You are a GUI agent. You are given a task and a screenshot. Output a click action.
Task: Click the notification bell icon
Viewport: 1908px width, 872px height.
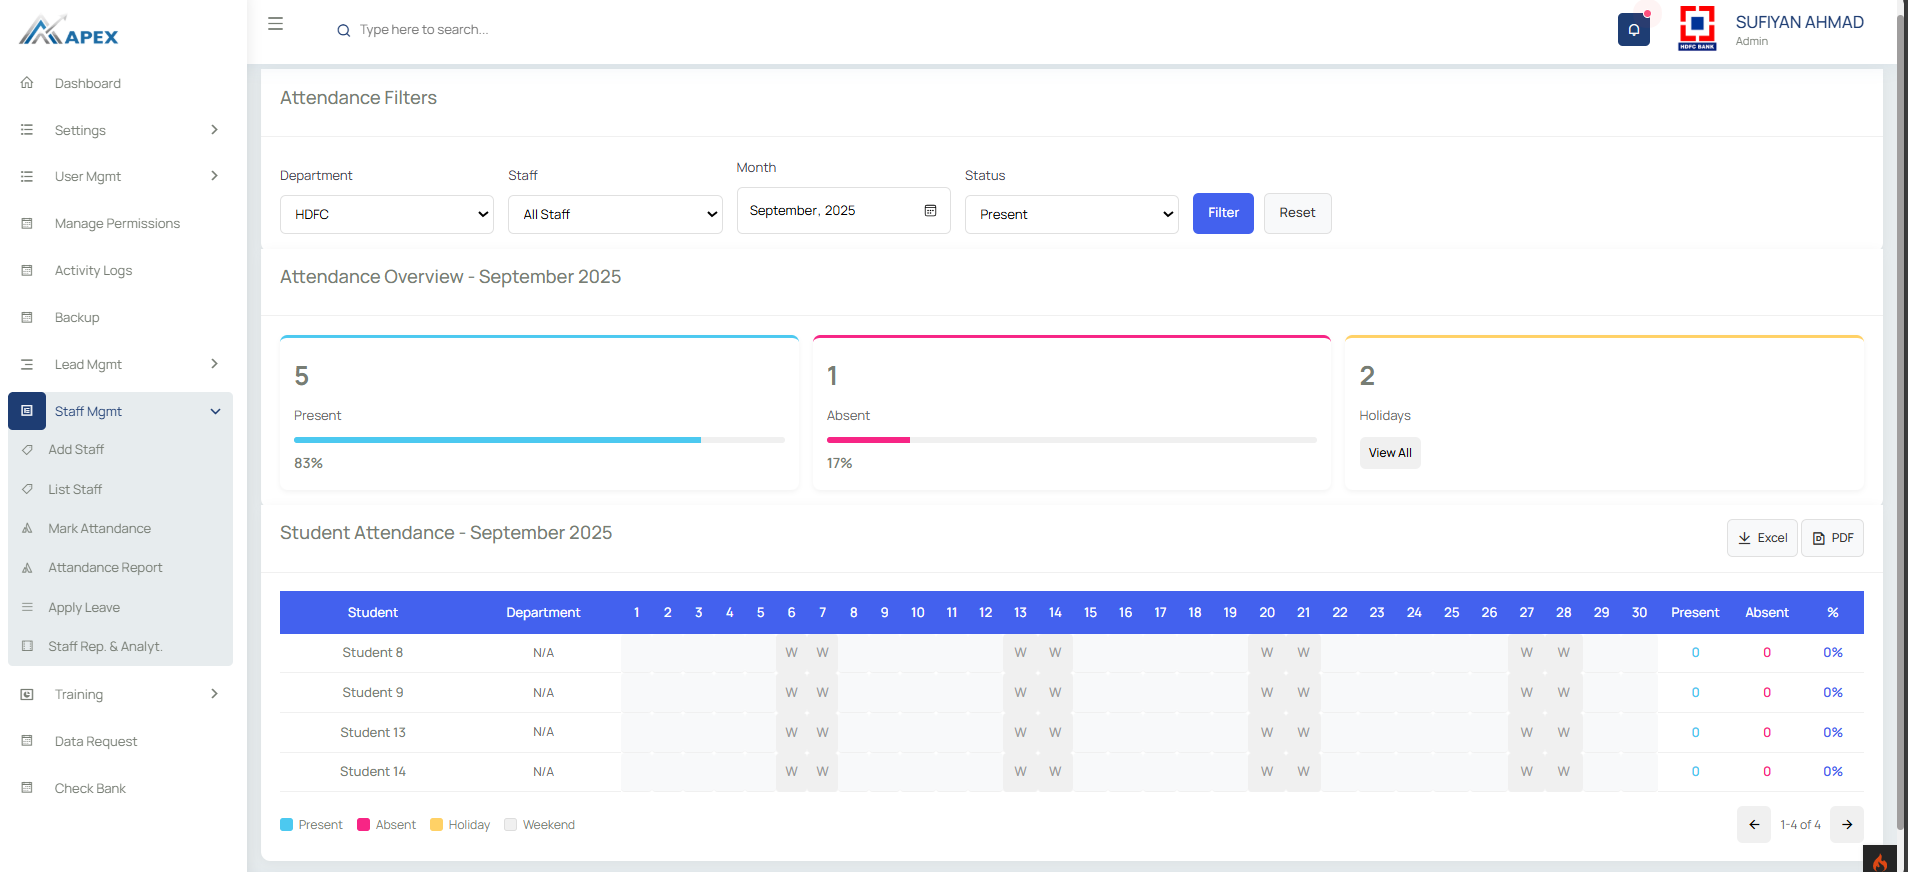point(1633,30)
